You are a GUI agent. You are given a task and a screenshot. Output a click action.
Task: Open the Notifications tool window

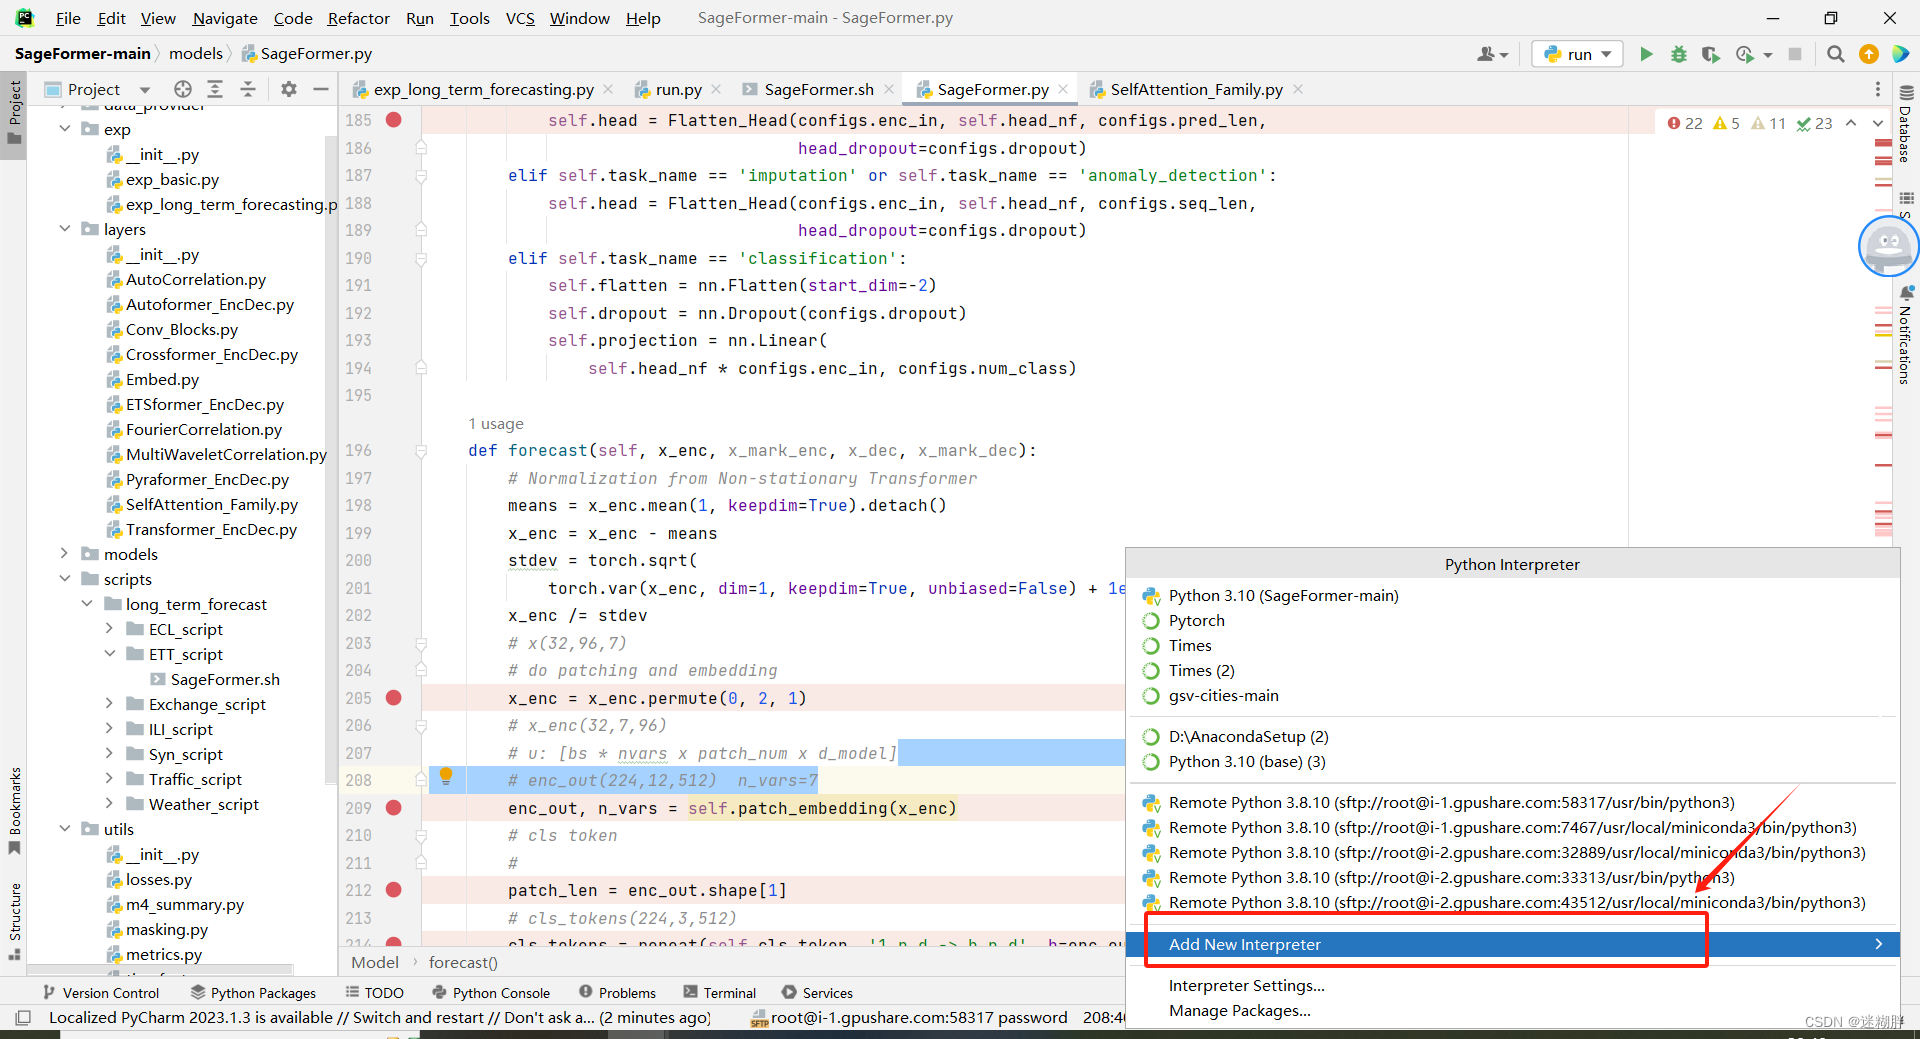[x=1906, y=336]
